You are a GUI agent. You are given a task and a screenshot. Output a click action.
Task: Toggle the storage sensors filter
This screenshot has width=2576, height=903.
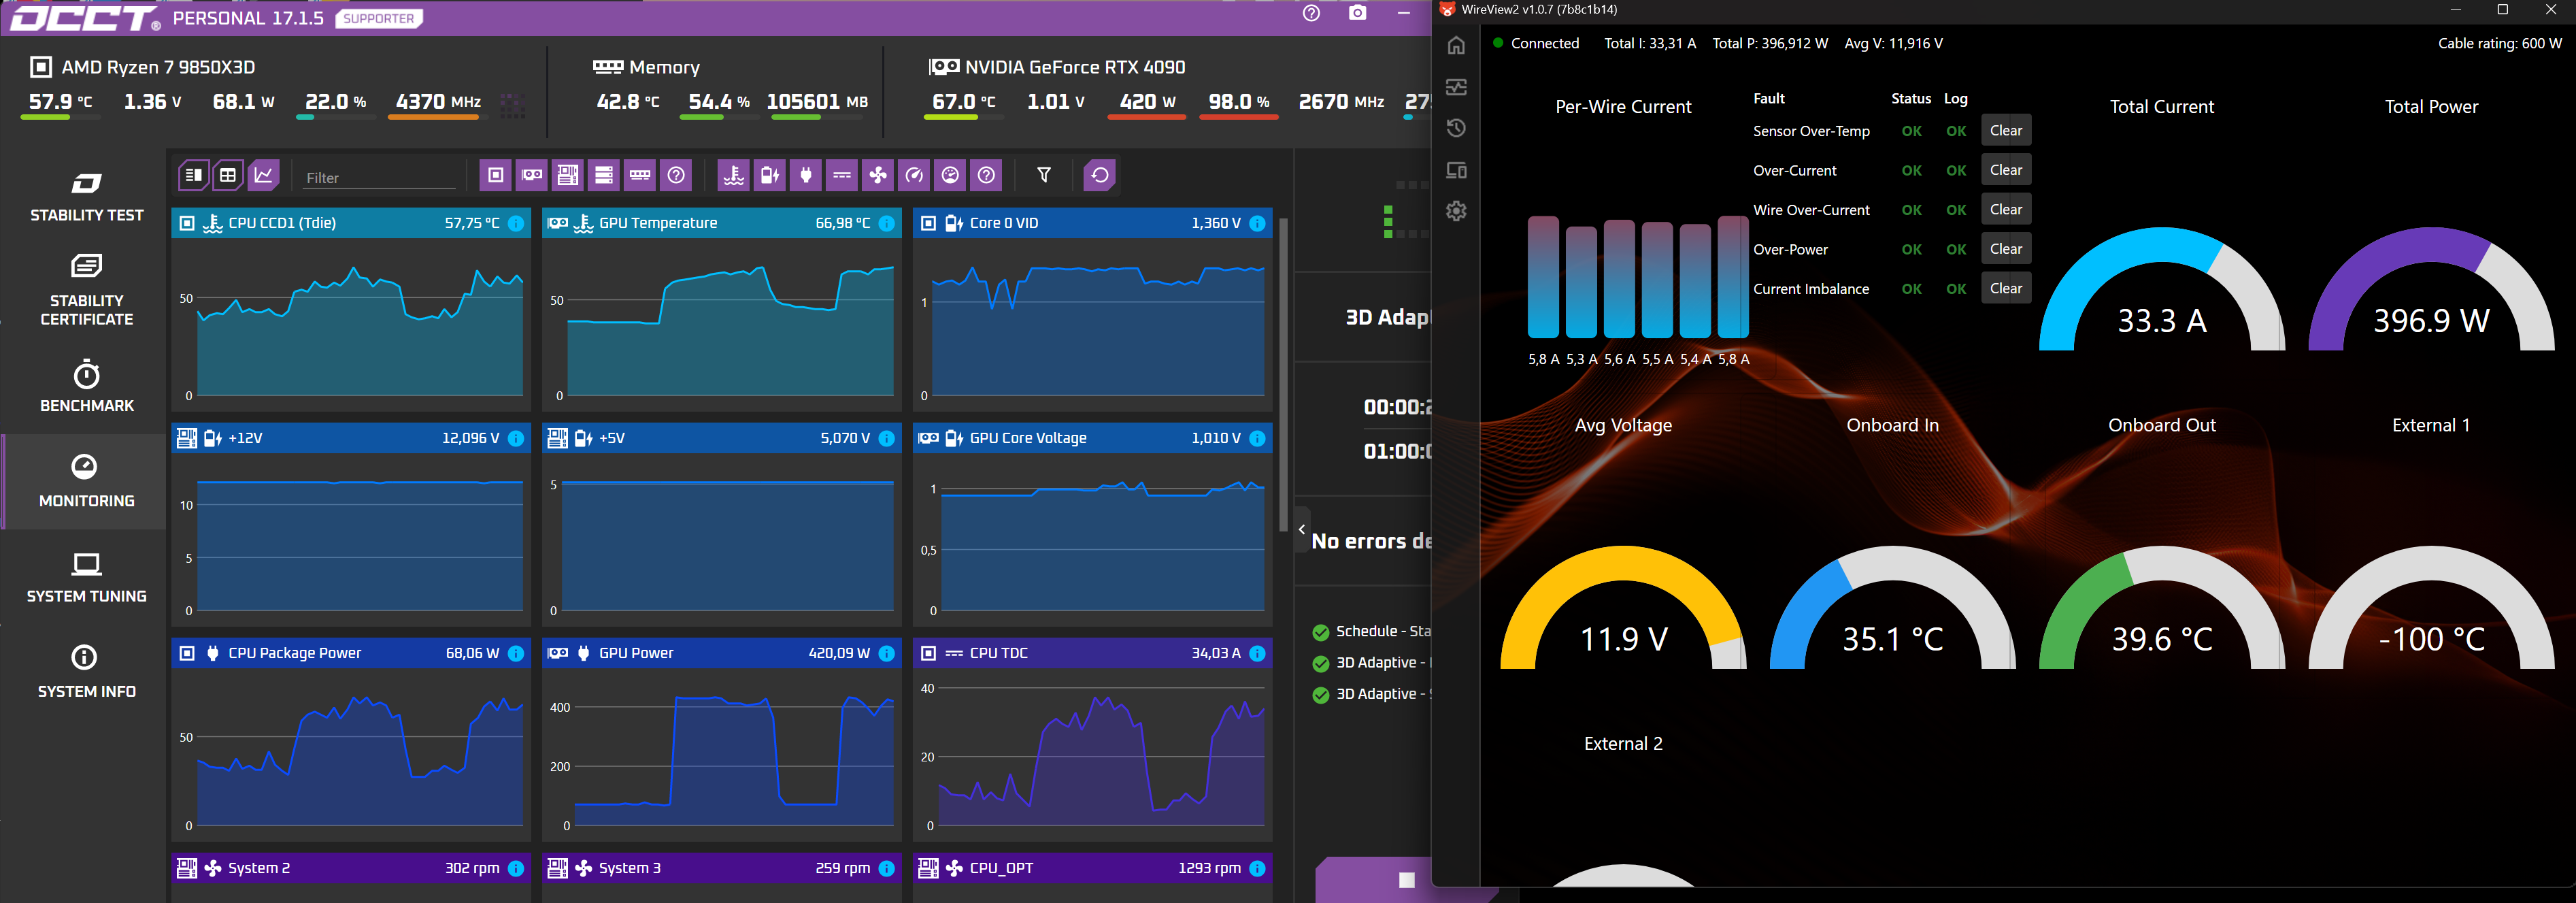tap(604, 175)
